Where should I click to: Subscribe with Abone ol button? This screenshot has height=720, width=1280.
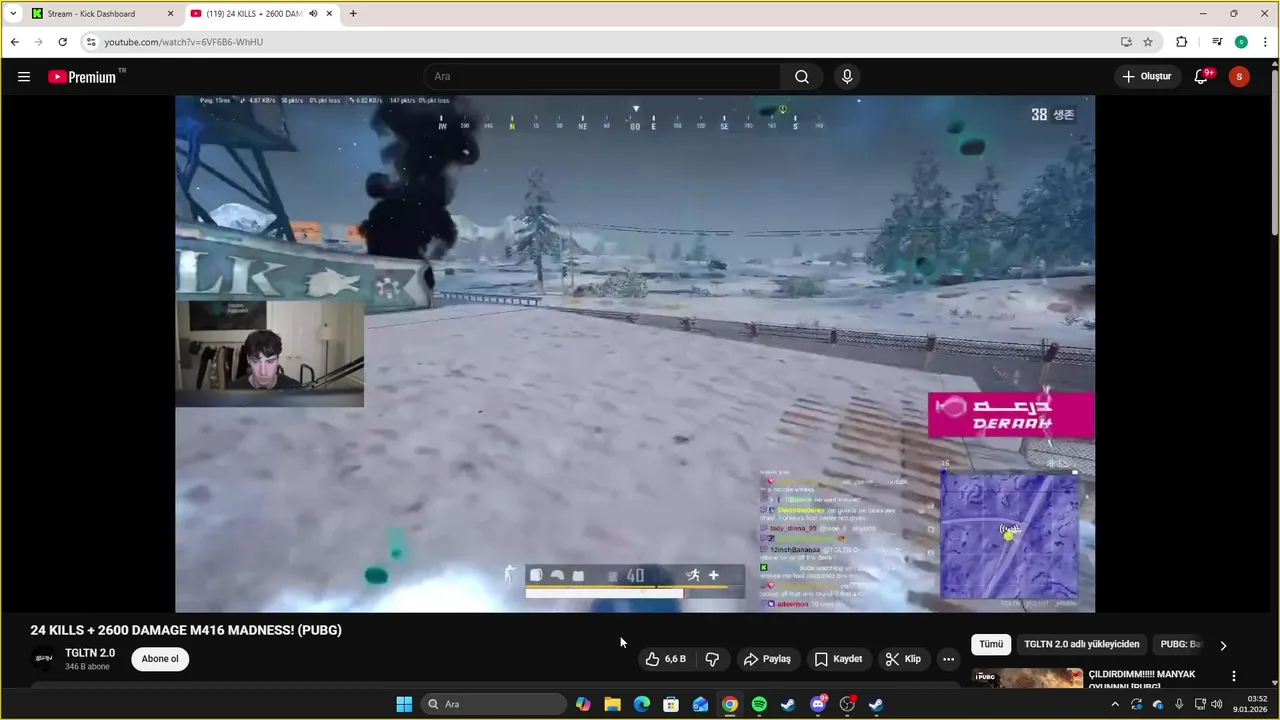coord(160,659)
